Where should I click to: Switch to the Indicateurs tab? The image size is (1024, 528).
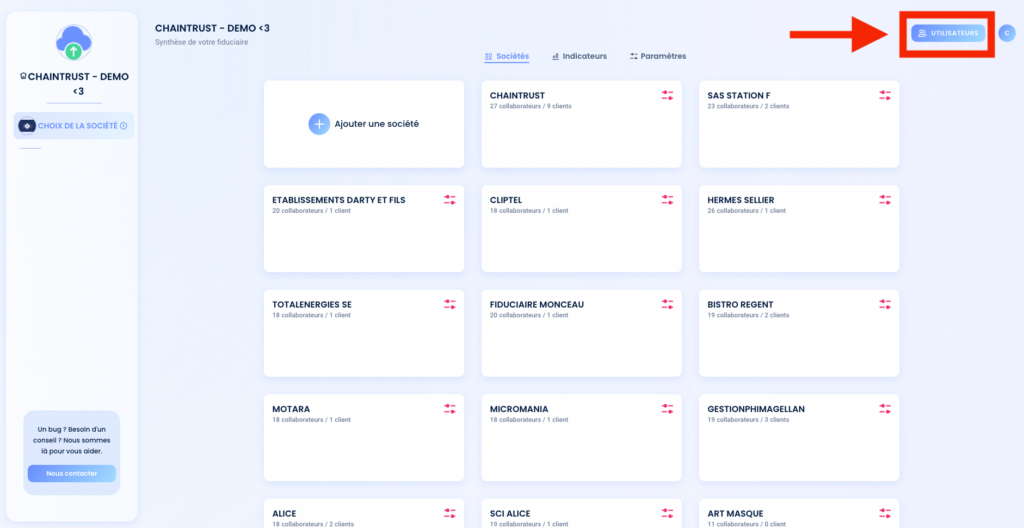click(579, 56)
